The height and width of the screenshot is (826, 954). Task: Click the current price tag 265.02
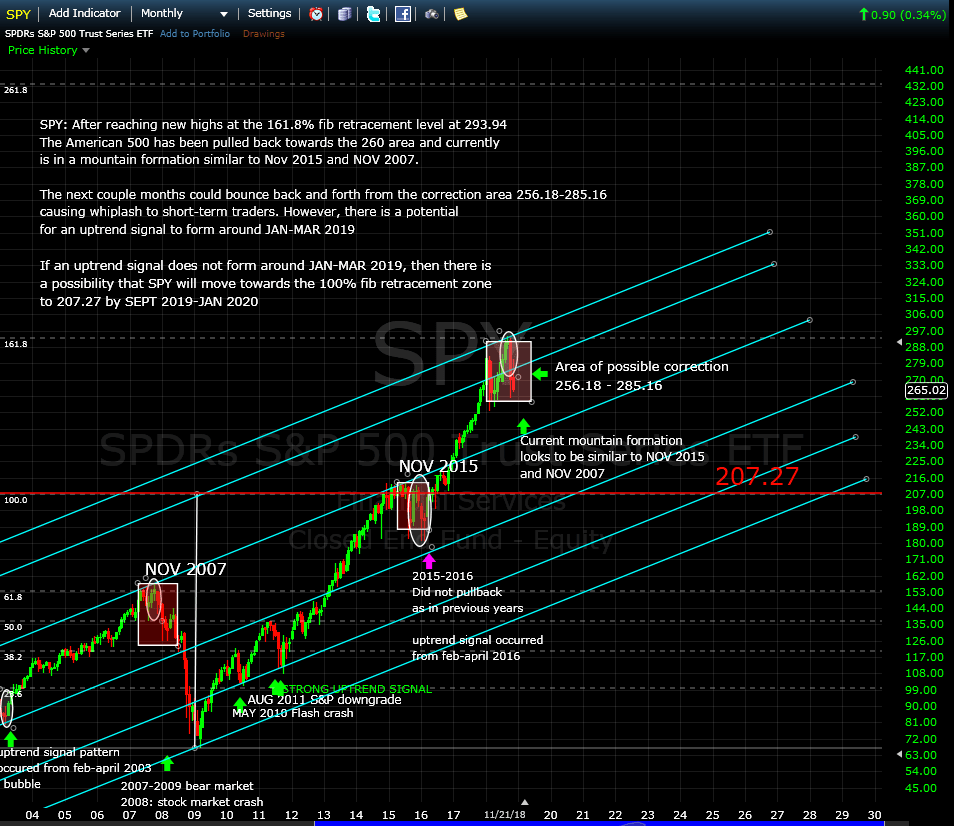[926, 390]
